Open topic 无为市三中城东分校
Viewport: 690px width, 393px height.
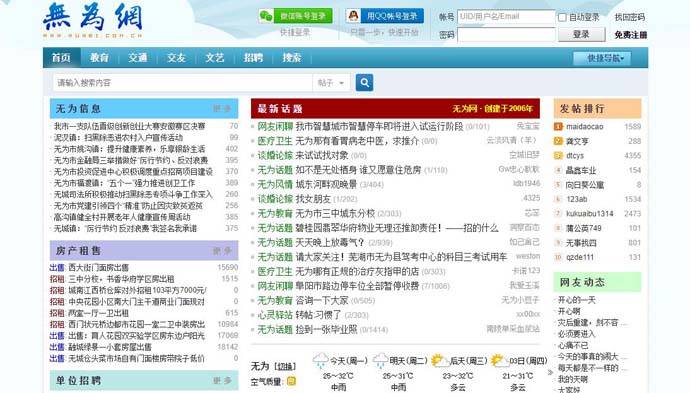tap(335, 213)
